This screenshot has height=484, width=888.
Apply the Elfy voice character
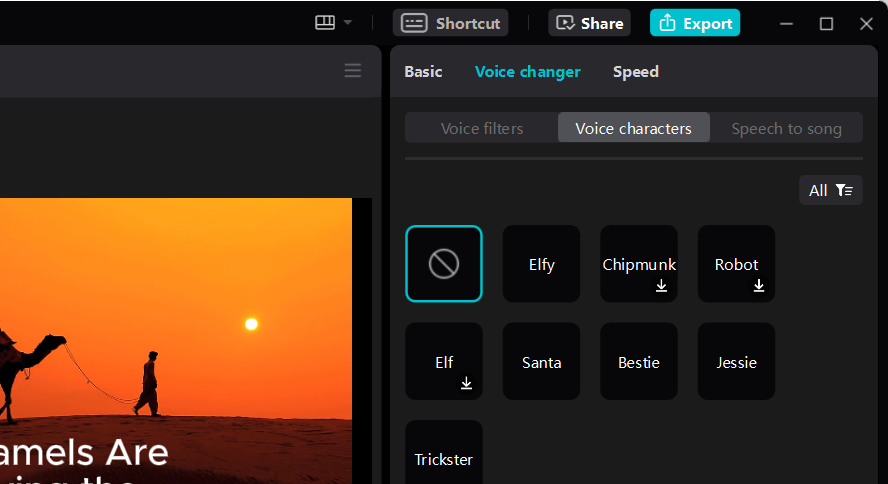tap(541, 264)
